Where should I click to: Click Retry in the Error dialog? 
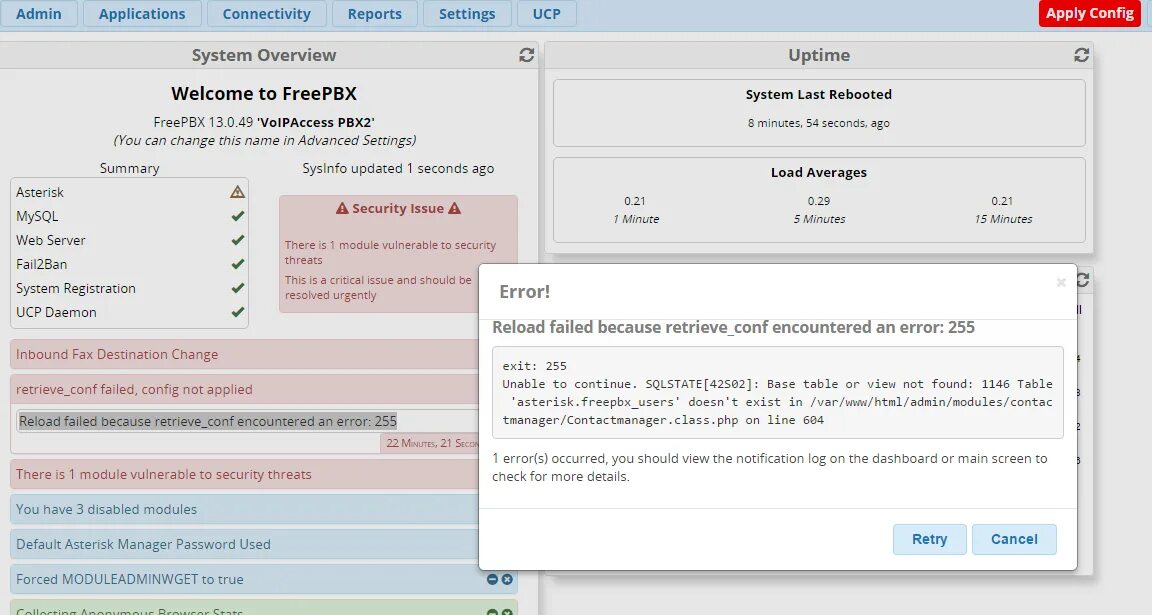tap(929, 539)
